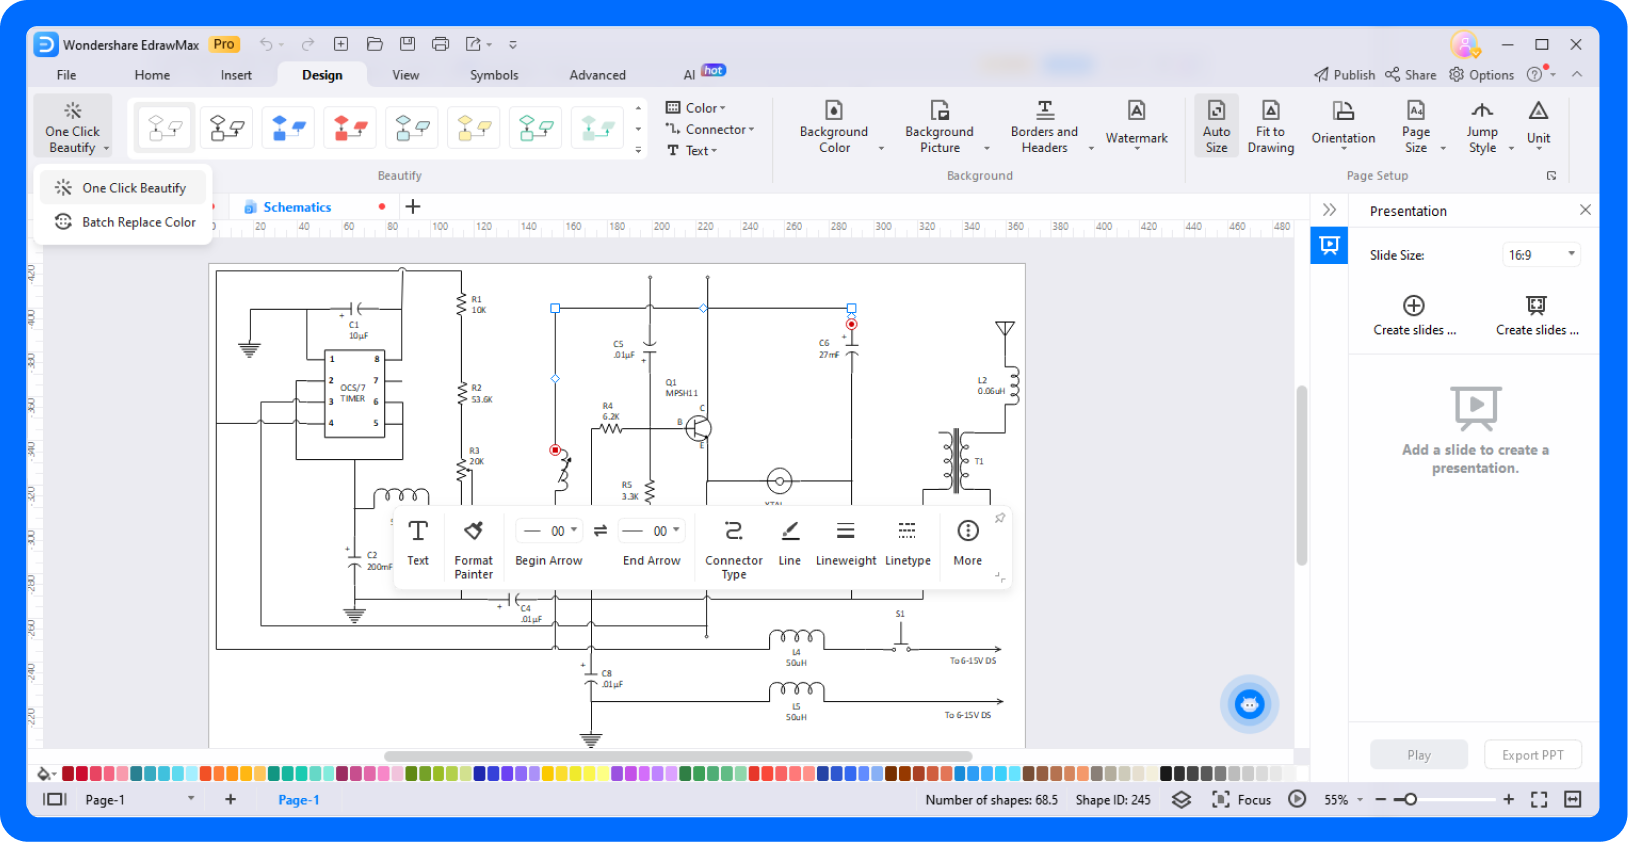The image size is (1628, 842).
Task: Switch to the View tab
Action: click(406, 75)
